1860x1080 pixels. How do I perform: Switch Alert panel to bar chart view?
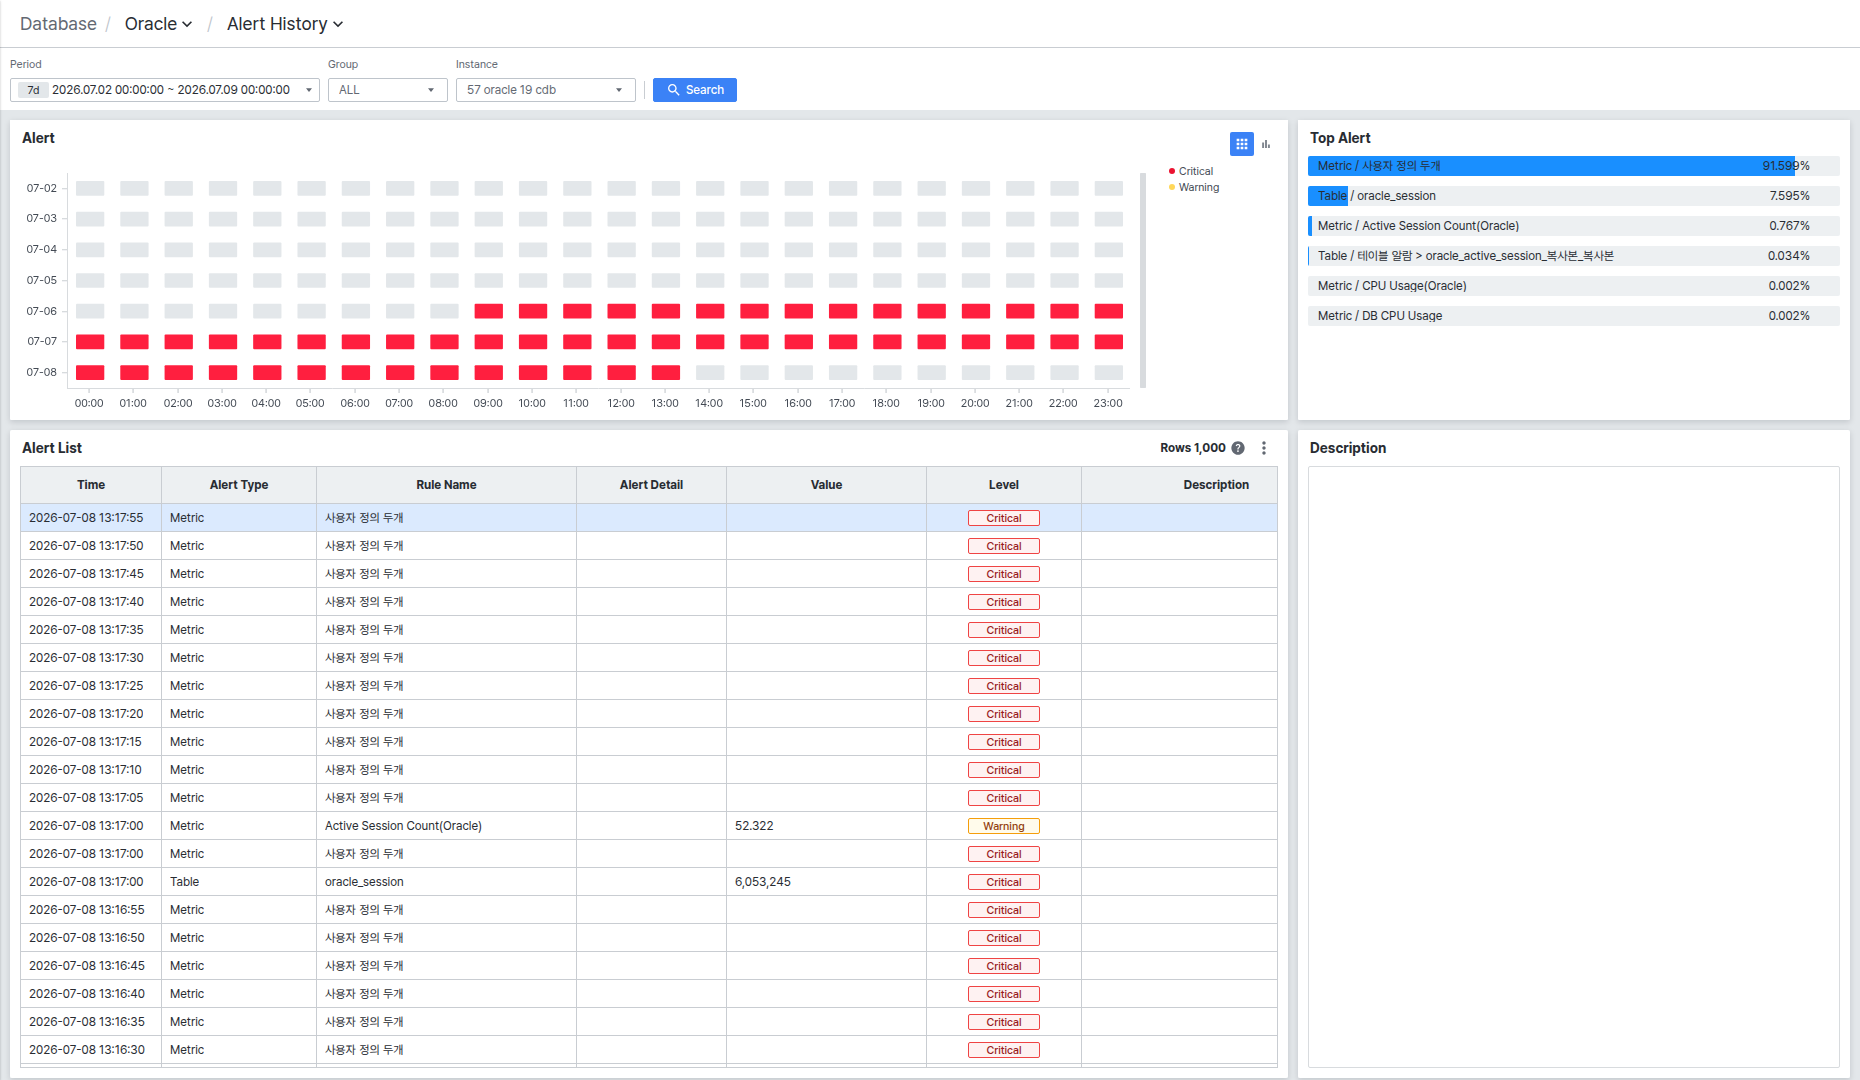point(1266,144)
